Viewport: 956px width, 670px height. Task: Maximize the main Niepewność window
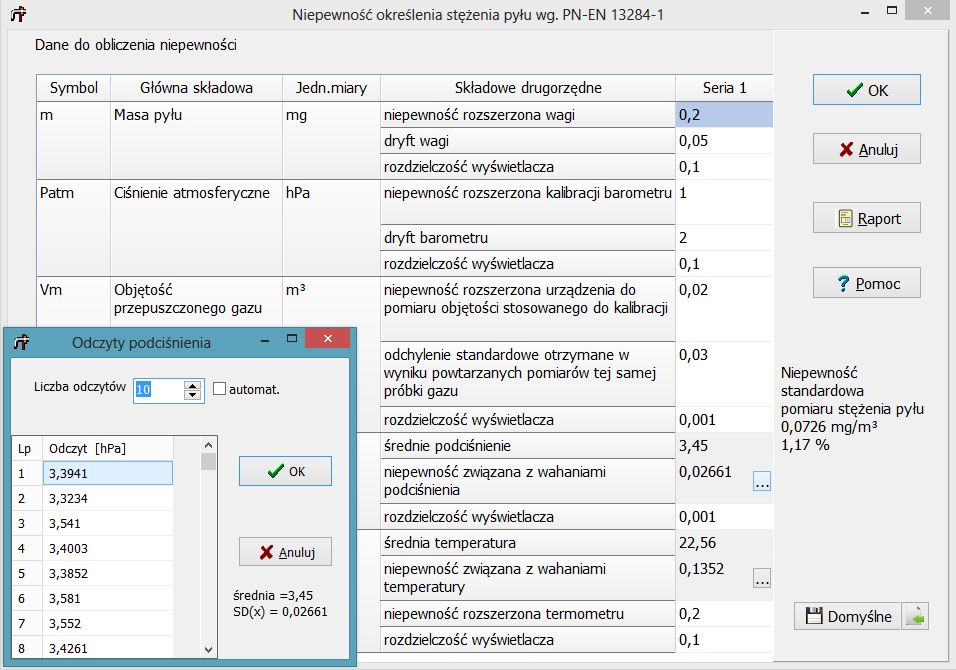892,12
